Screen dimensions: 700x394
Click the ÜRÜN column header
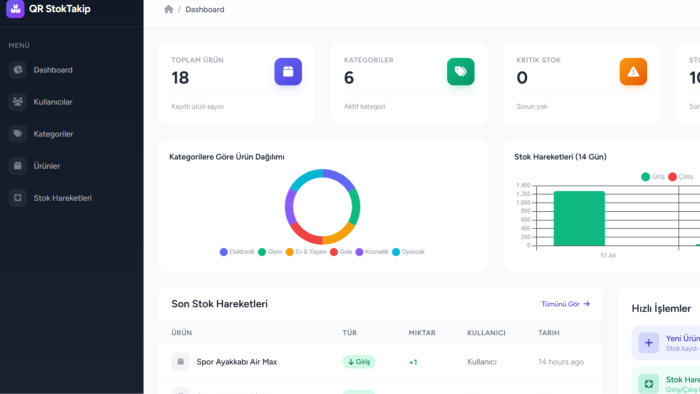point(182,333)
